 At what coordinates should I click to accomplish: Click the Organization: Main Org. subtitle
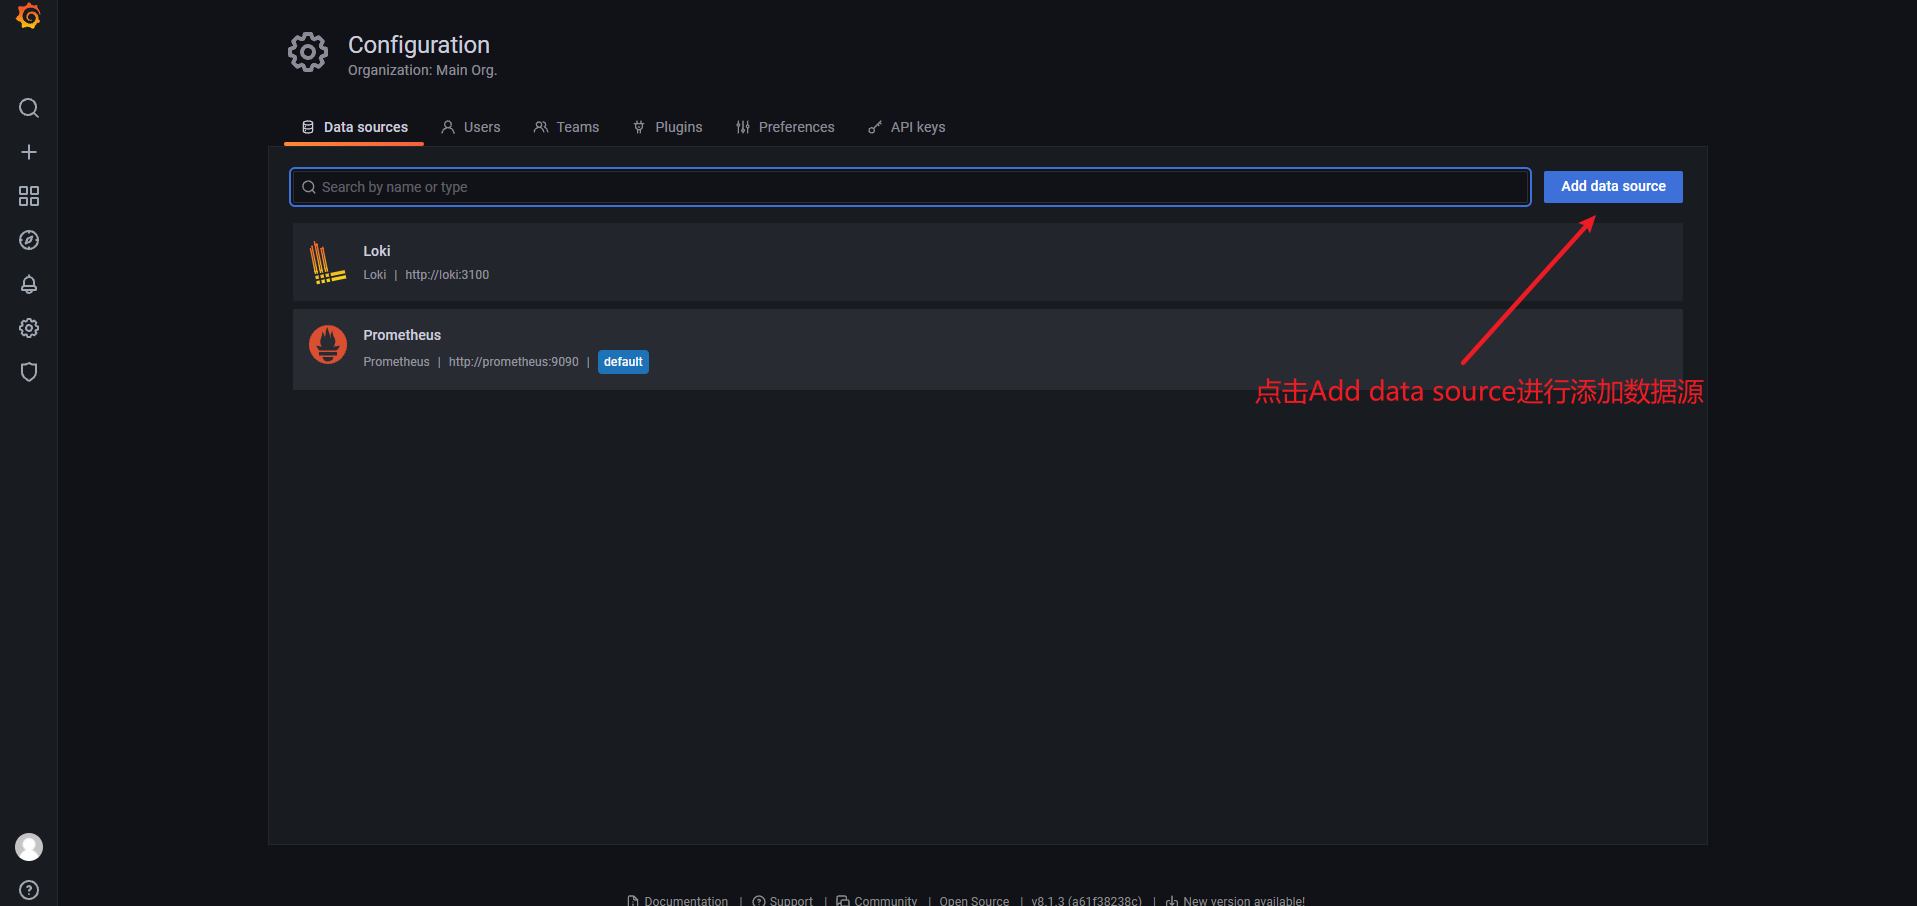(422, 70)
